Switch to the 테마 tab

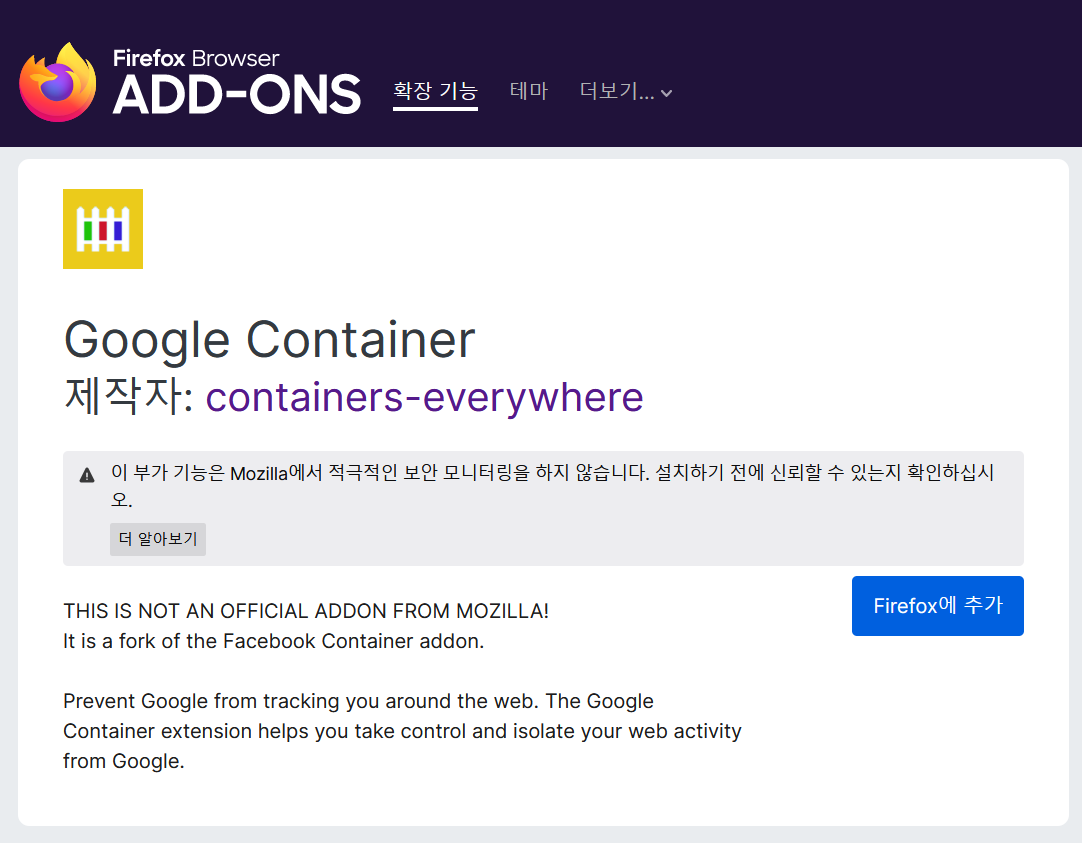tap(529, 91)
